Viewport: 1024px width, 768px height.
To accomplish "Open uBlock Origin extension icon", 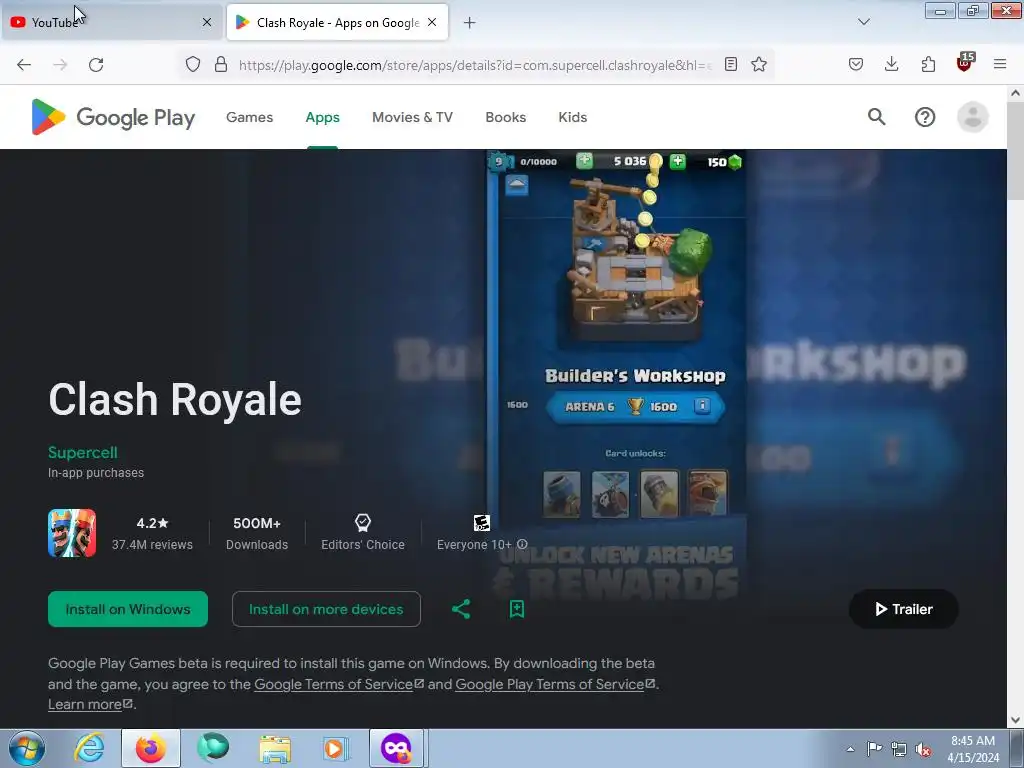I will pos(965,63).
